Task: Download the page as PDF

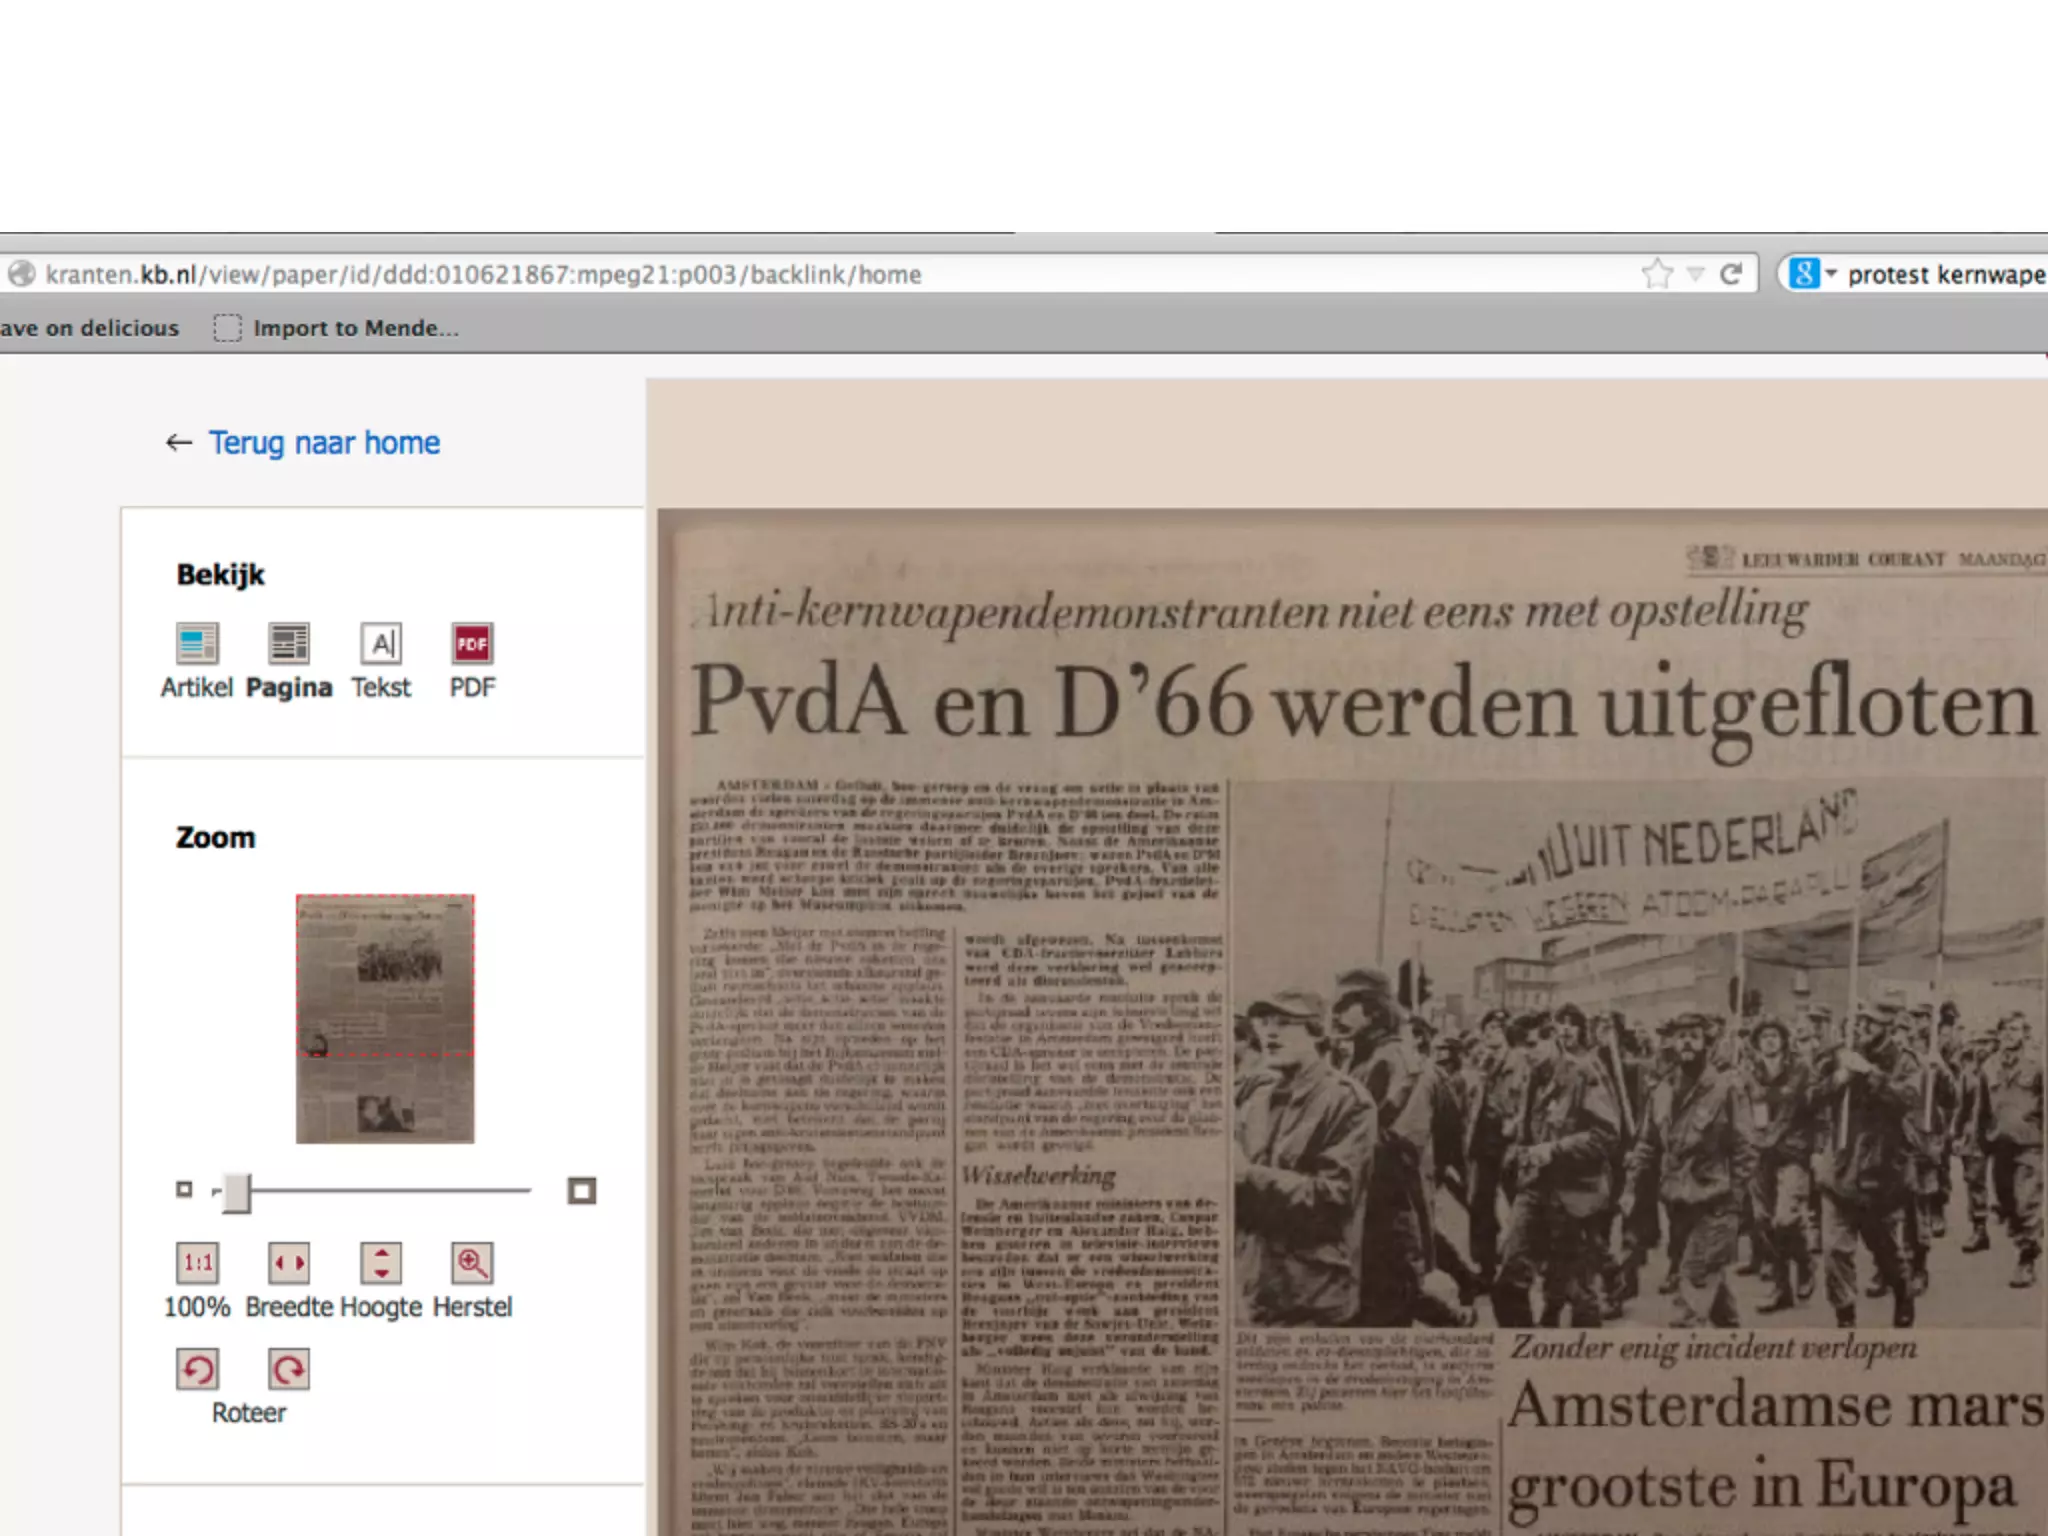Action: pyautogui.click(x=472, y=643)
